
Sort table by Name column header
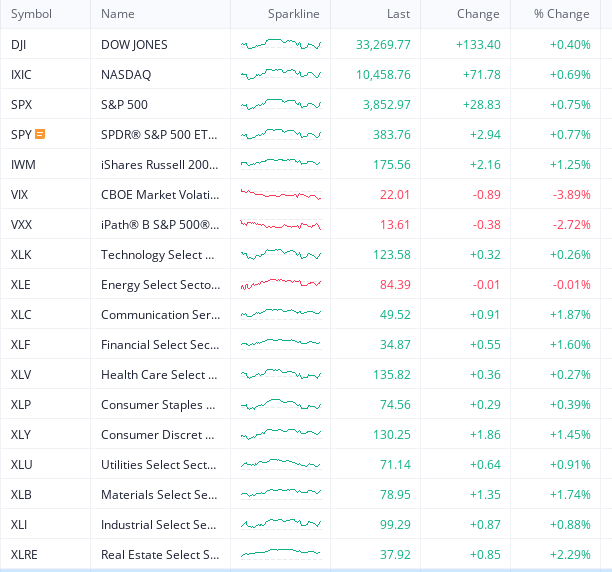[x=117, y=14]
